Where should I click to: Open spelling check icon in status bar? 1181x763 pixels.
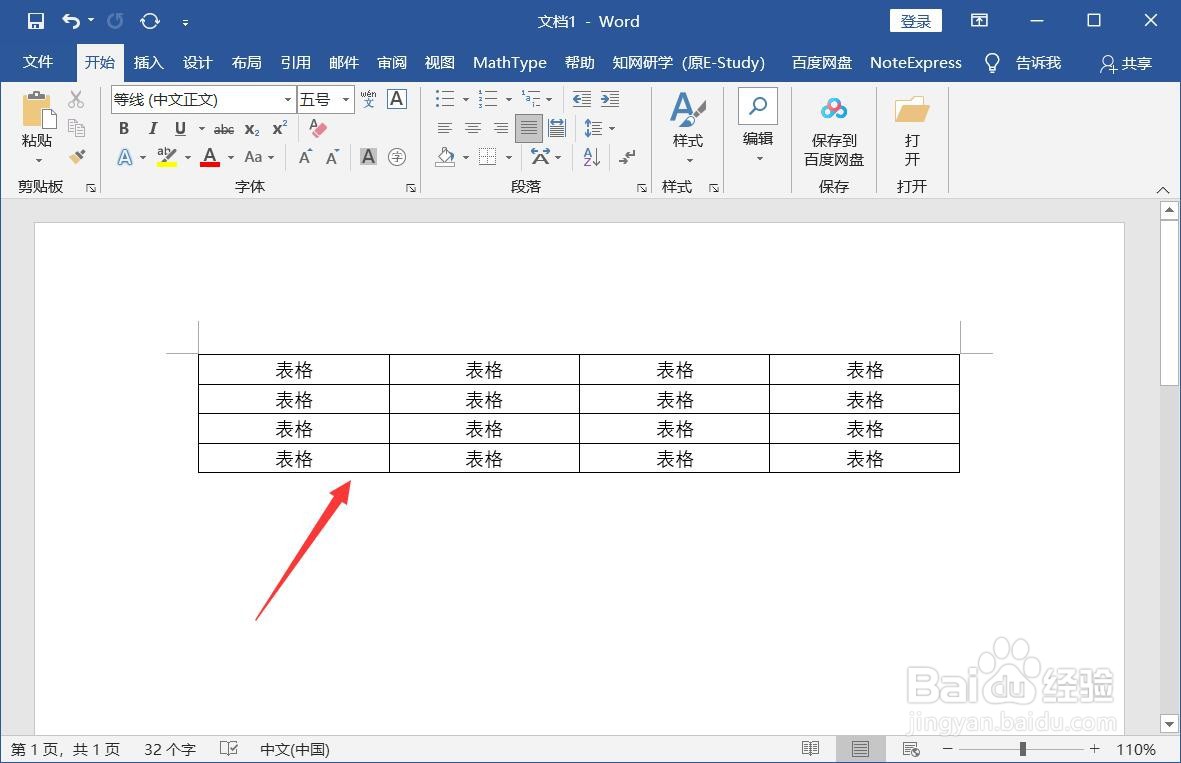pyautogui.click(x=229, y=749)
